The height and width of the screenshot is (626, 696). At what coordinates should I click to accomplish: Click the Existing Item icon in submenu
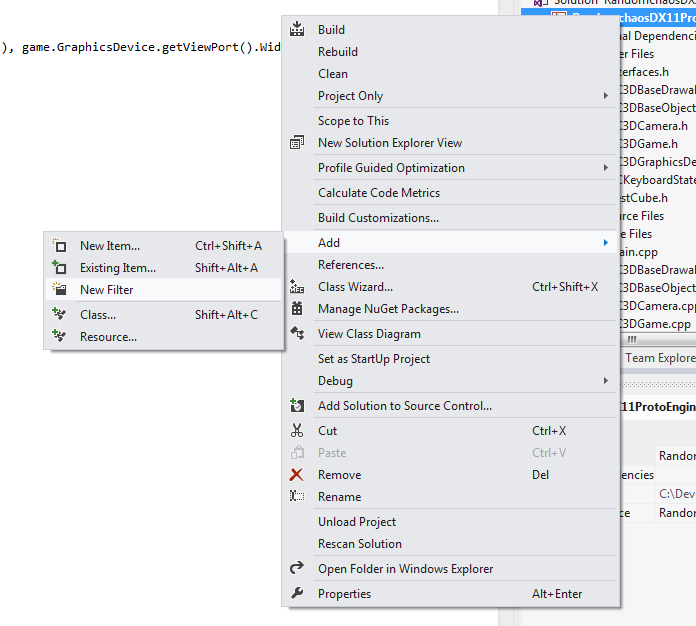tap(59, 267)
